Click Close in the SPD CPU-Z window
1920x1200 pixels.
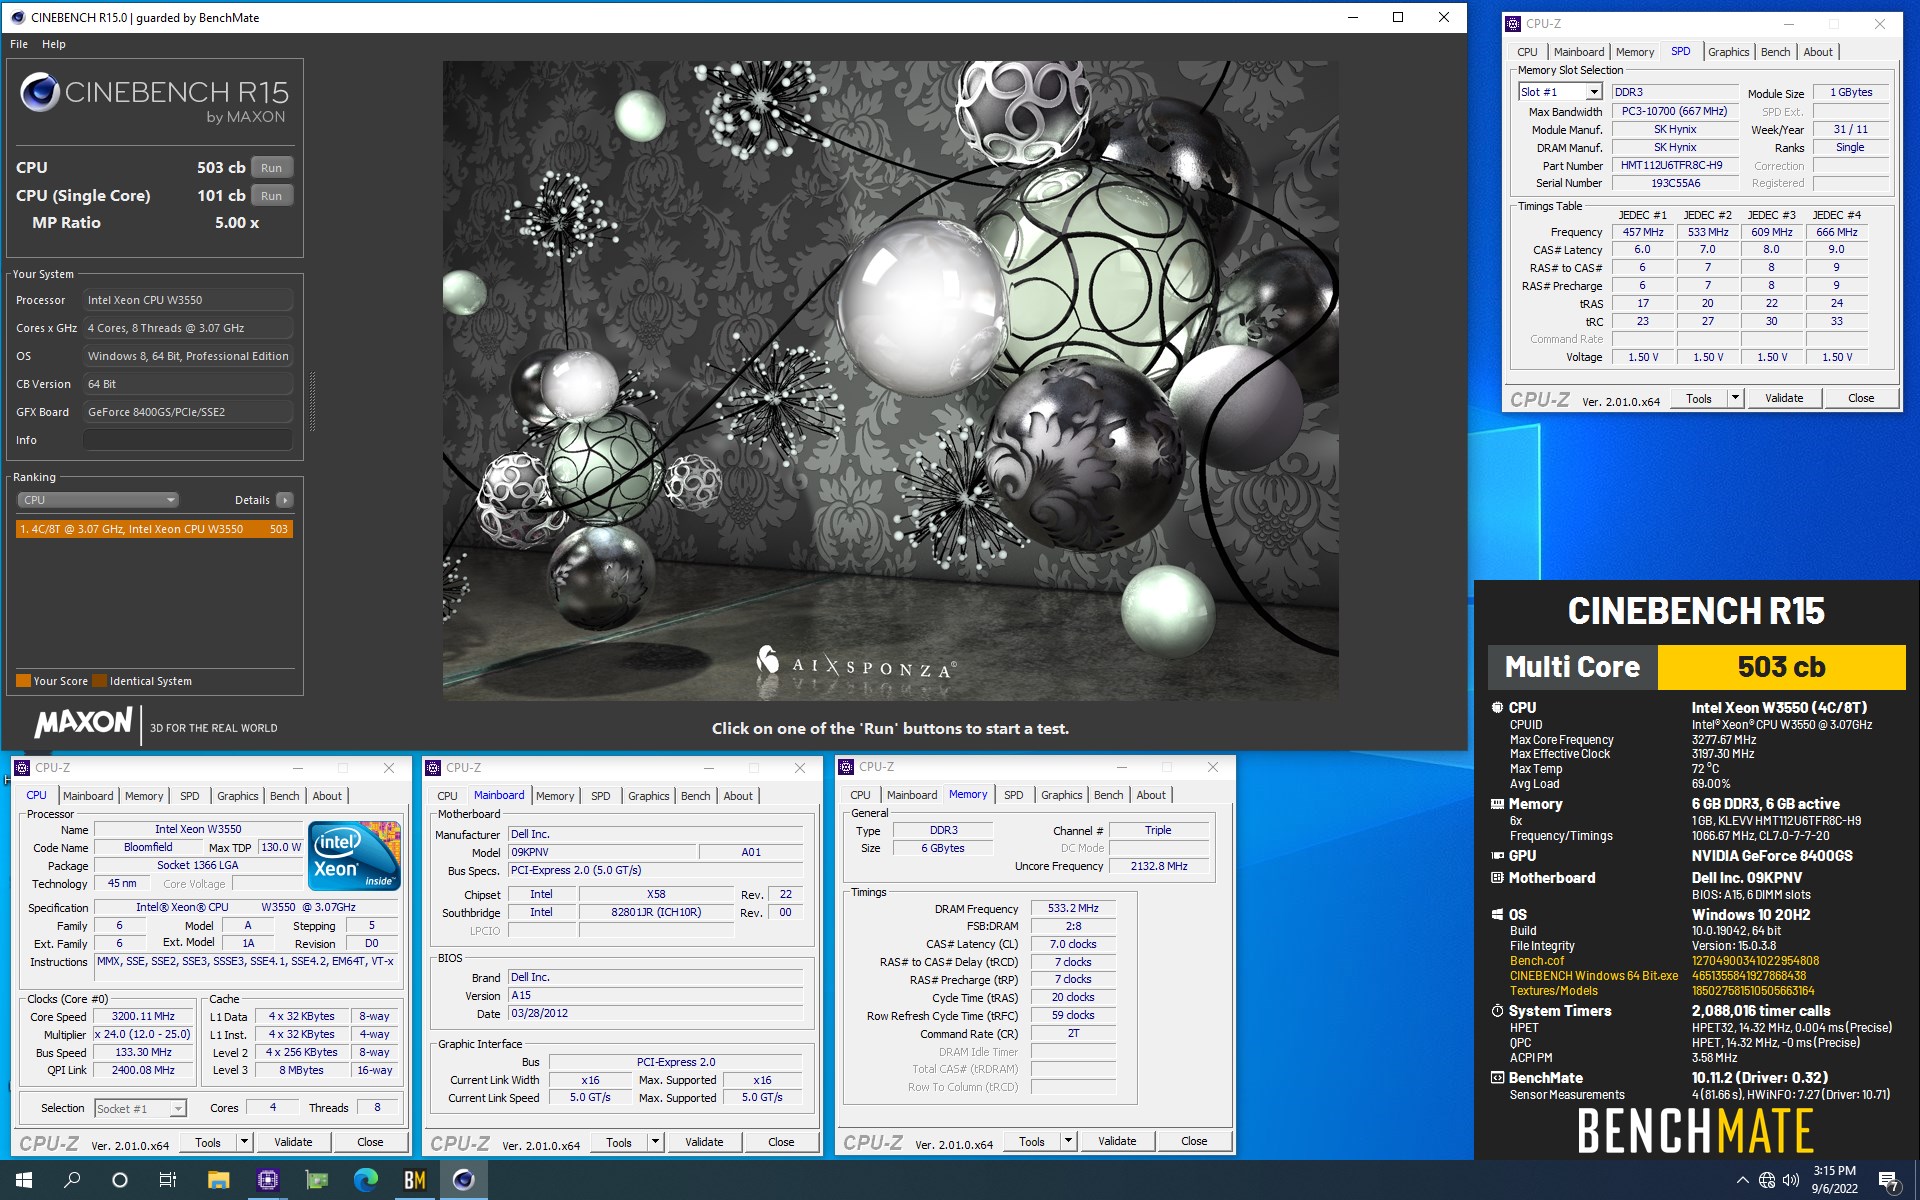(x=1861, y=398)
